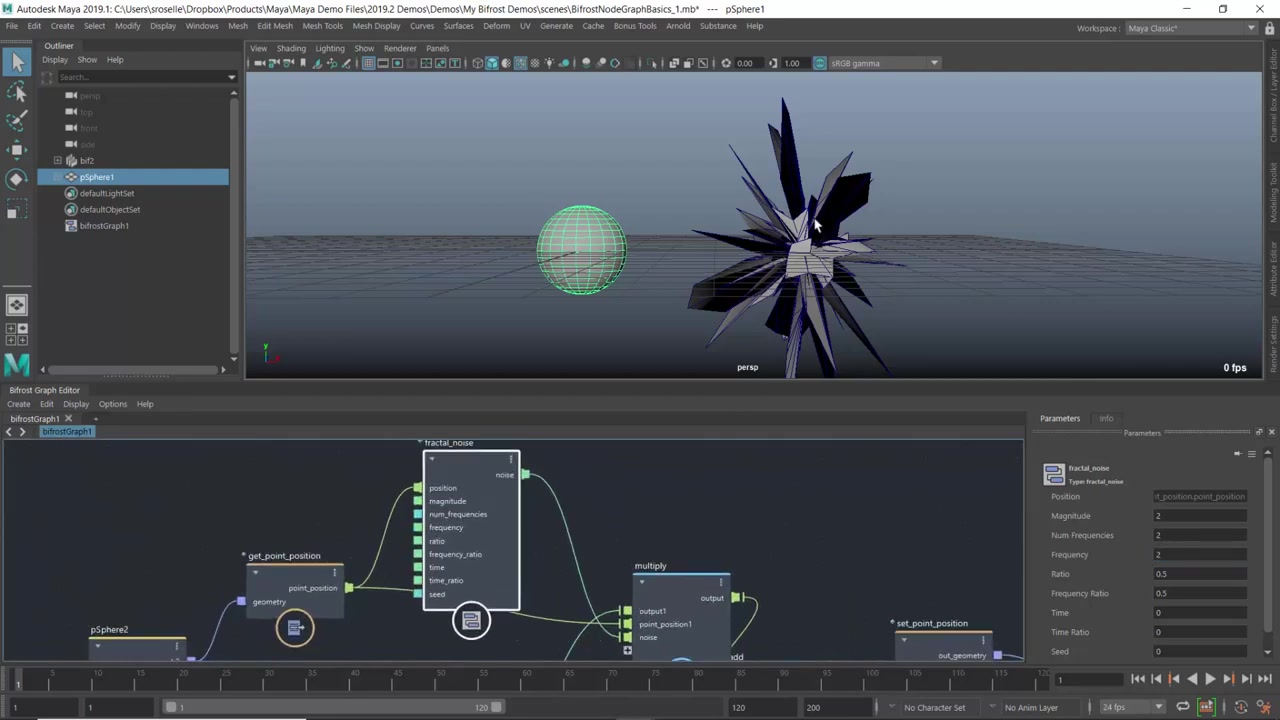Click the Magnitude value field
The image size is (1280, 720).
click(1200, 516)
